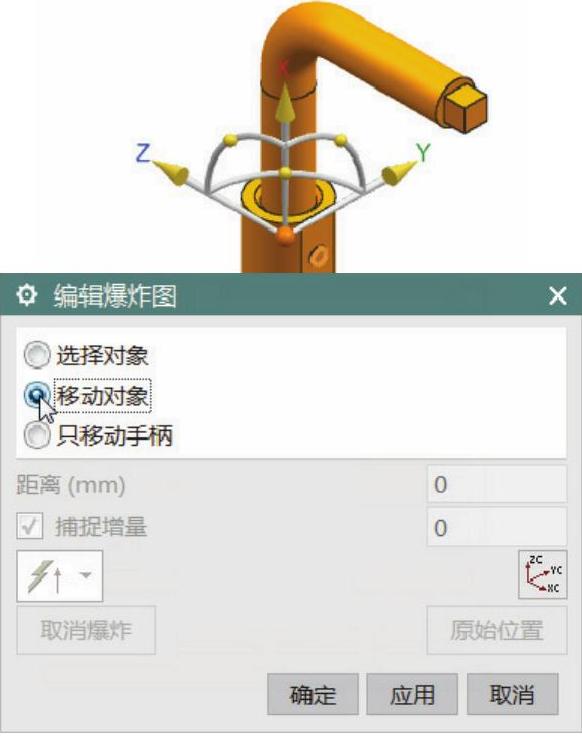The width and height of the screenshot is (582, 750).
Task: Click the Z-axis cone handle
Action: (x=172, y=173)
